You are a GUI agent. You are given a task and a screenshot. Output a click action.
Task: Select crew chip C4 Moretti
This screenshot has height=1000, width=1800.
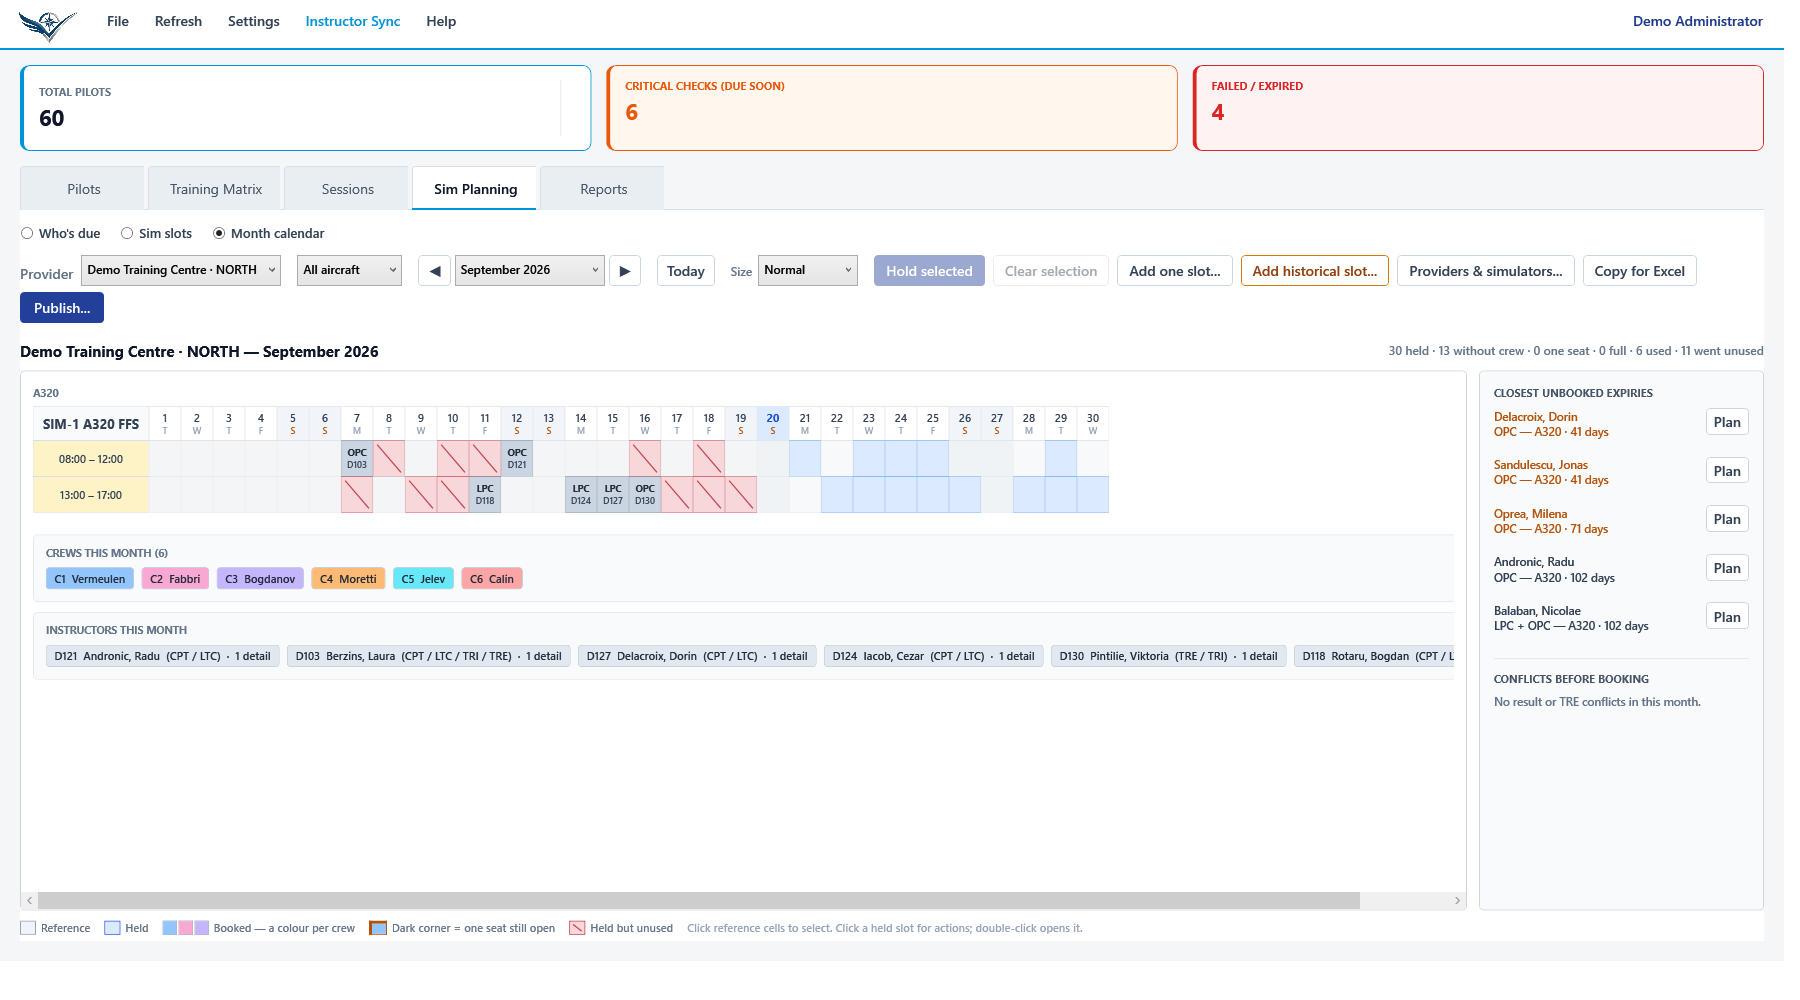(348, 579)
